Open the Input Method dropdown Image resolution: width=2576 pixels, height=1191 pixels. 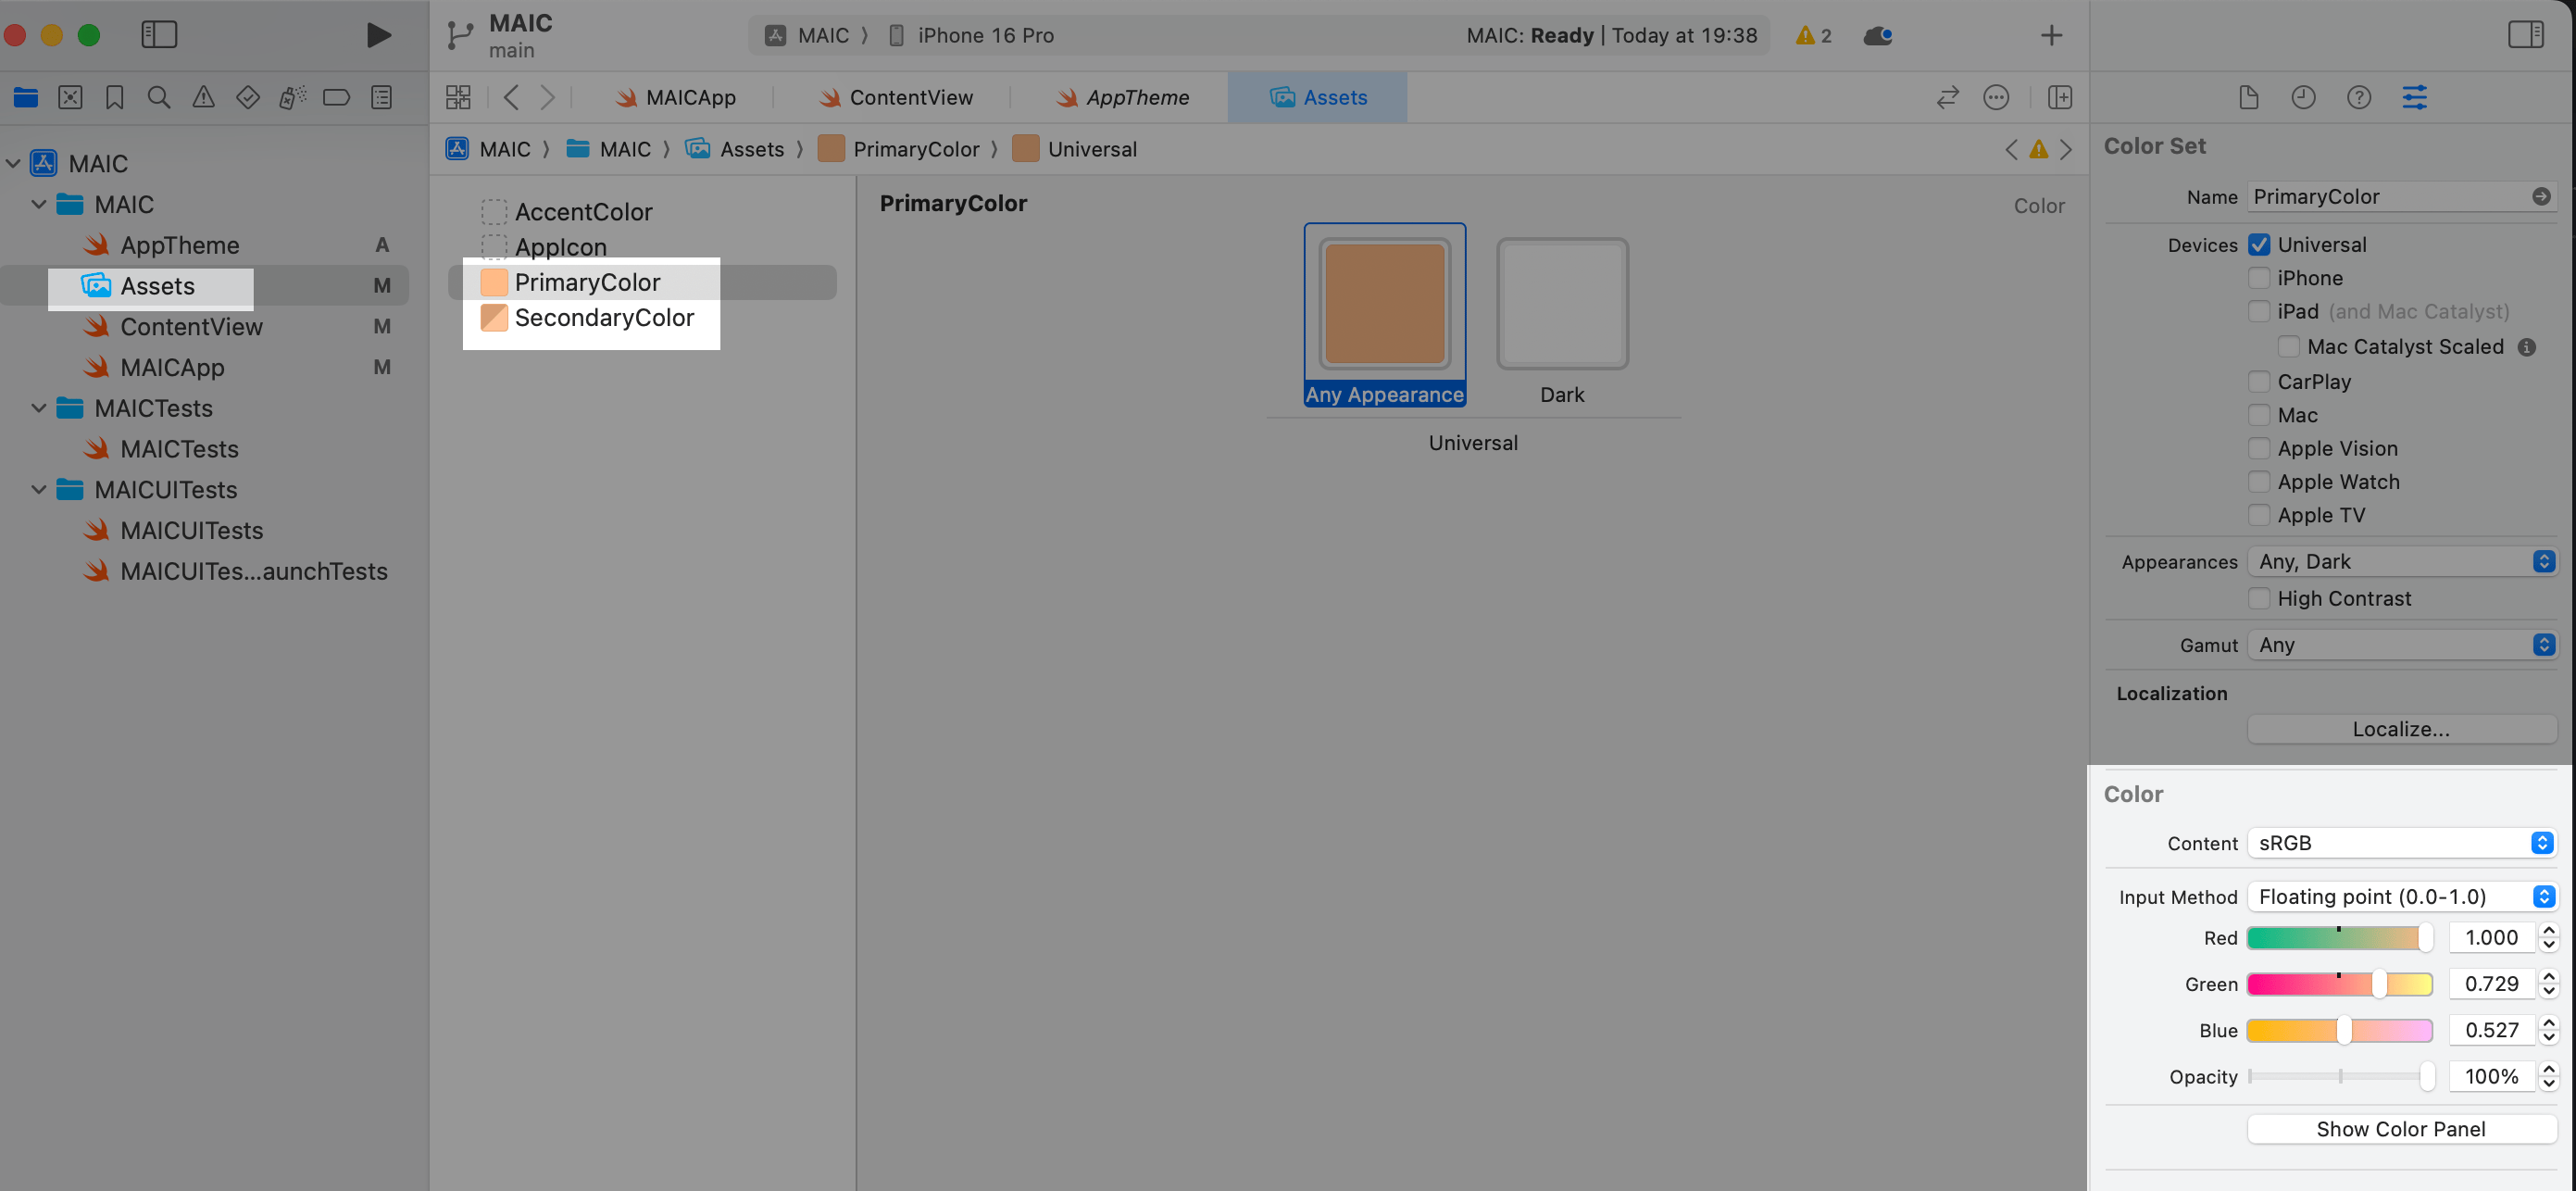tap(2401, 896)
